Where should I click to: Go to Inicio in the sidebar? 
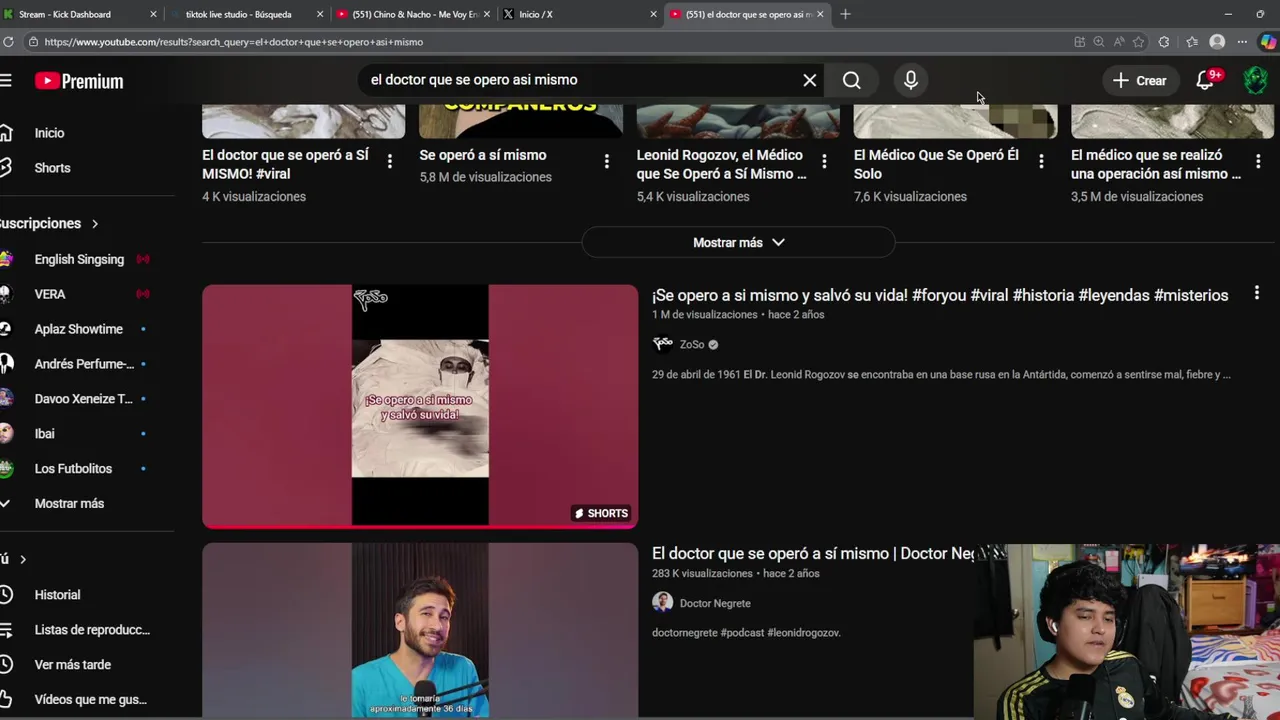click(49, 133)
